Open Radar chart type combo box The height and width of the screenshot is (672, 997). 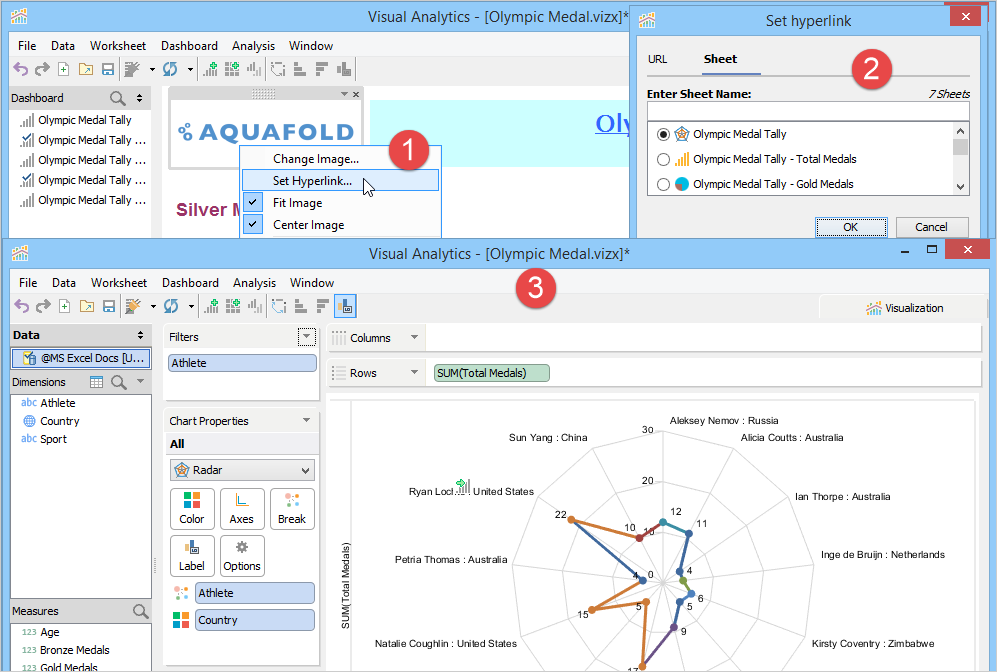click(x=242, y=470)
